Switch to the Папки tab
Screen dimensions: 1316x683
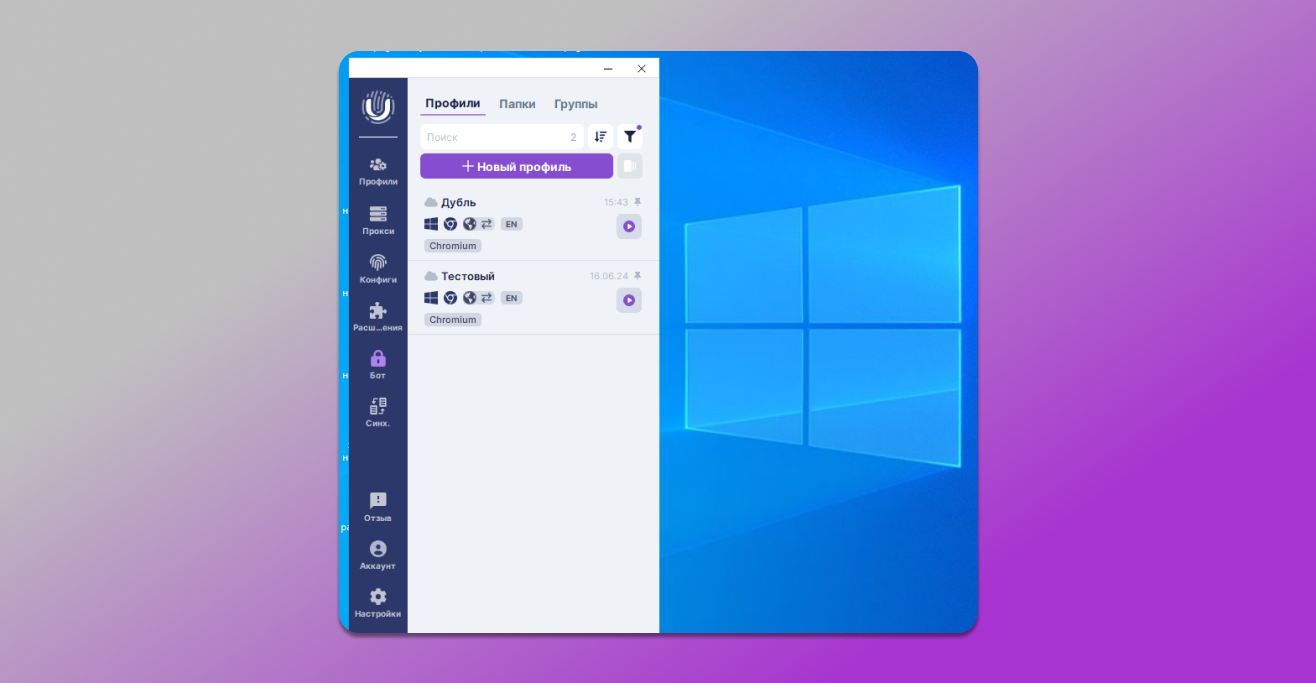coord(517,104)
